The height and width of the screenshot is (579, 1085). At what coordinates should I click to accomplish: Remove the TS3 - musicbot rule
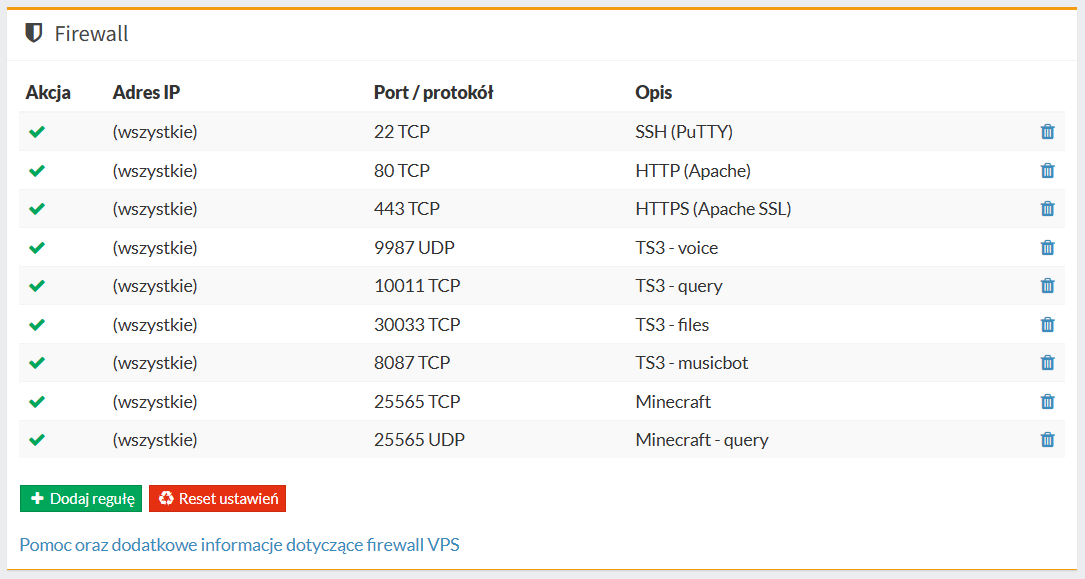tap(1047, 363)
